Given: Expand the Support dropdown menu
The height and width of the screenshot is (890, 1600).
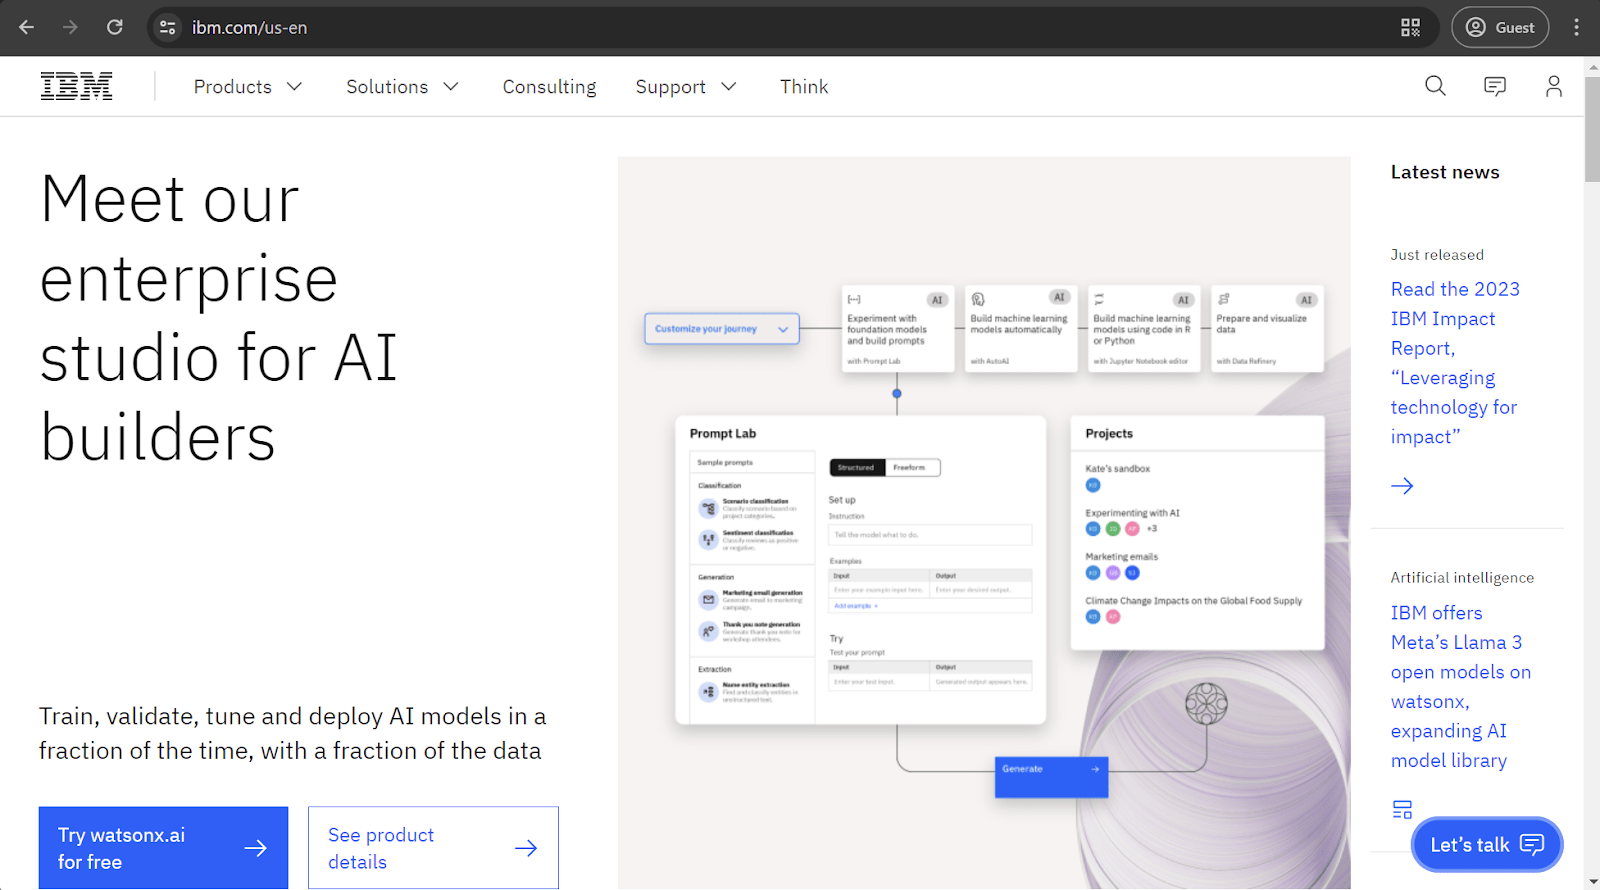Looking at the screenshot, I should [686, 87].
